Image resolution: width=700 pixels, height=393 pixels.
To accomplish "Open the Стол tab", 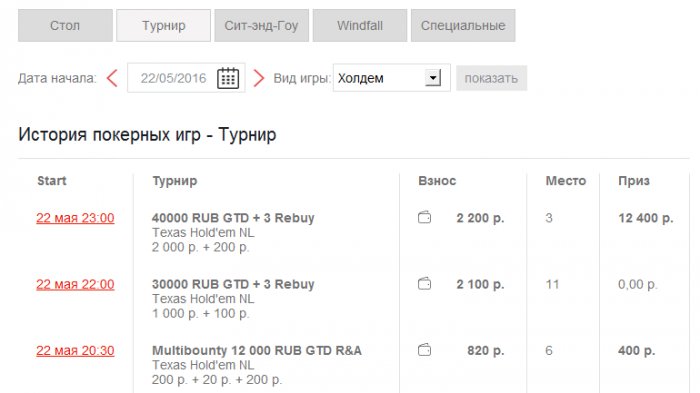I will coord(65,25).
